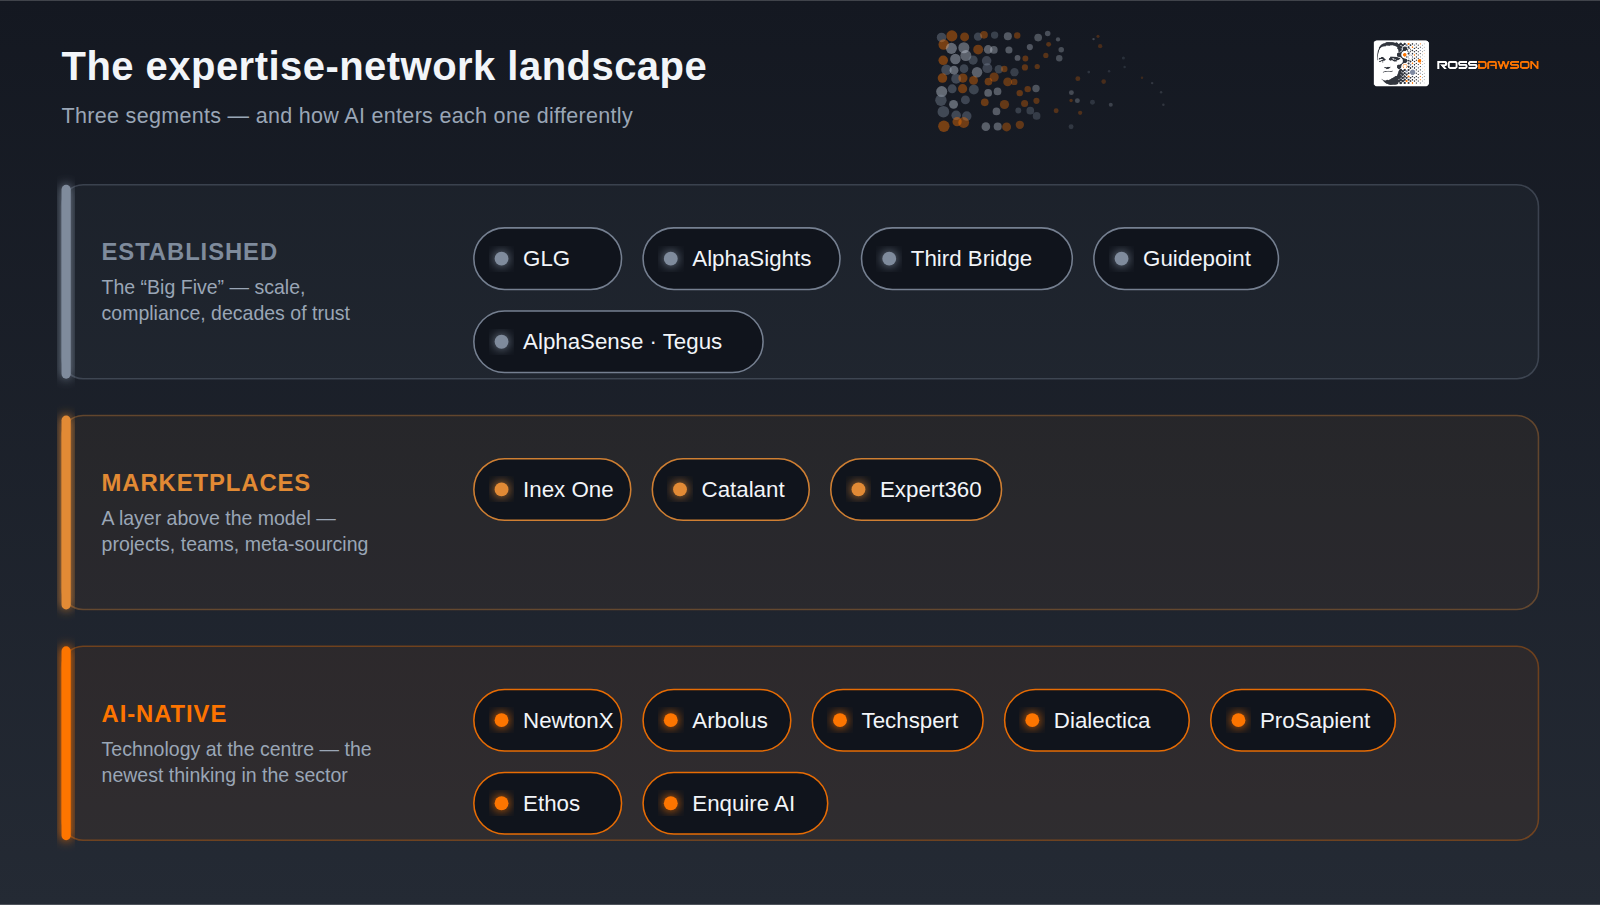
Task: Select the Inex One chip
Action: [x=552, y=490]
